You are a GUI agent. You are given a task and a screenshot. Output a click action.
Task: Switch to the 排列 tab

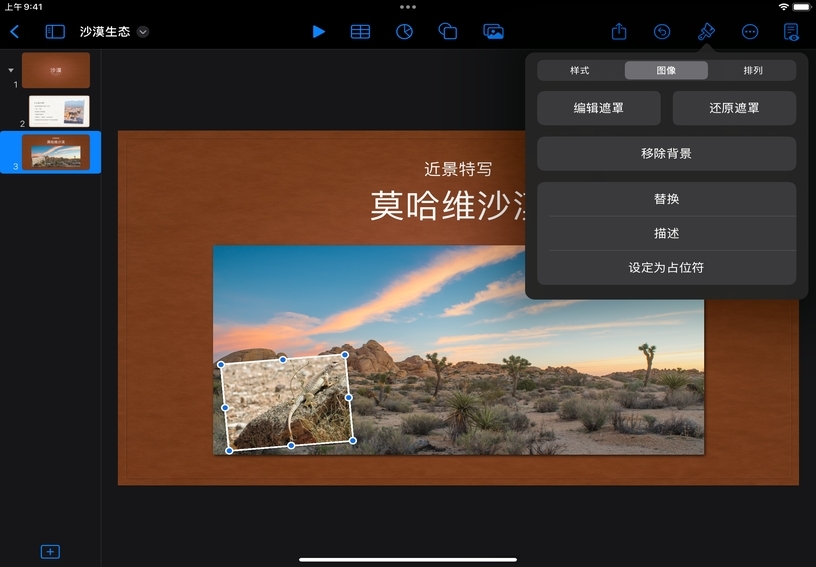[752, 70]
